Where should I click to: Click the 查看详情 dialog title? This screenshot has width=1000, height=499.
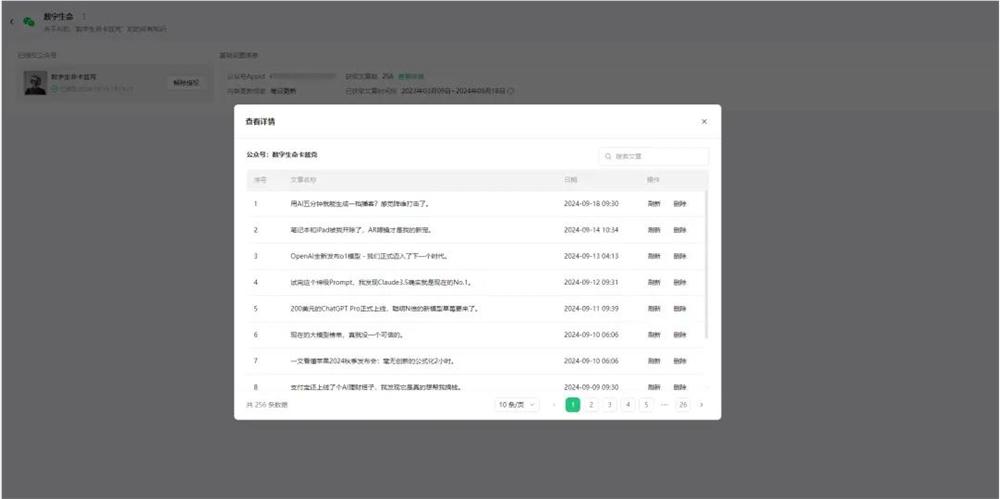[x=260, y=121]
